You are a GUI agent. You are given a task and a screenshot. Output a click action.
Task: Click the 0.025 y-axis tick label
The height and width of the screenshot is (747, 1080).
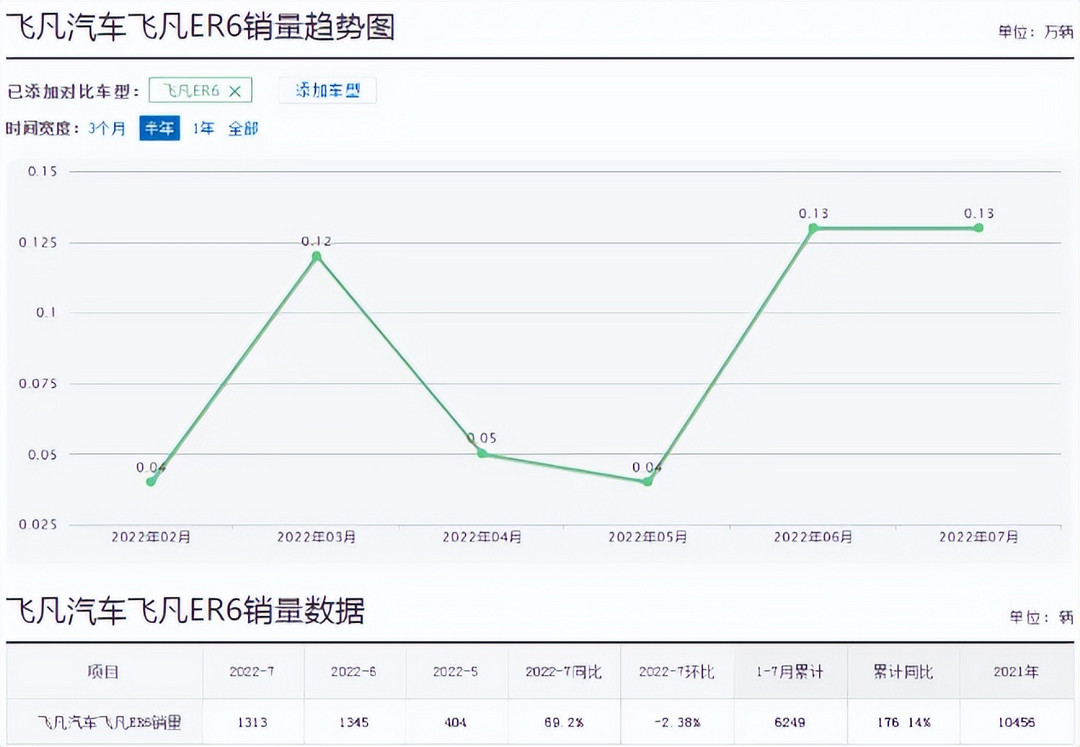(x=38, y=525)
